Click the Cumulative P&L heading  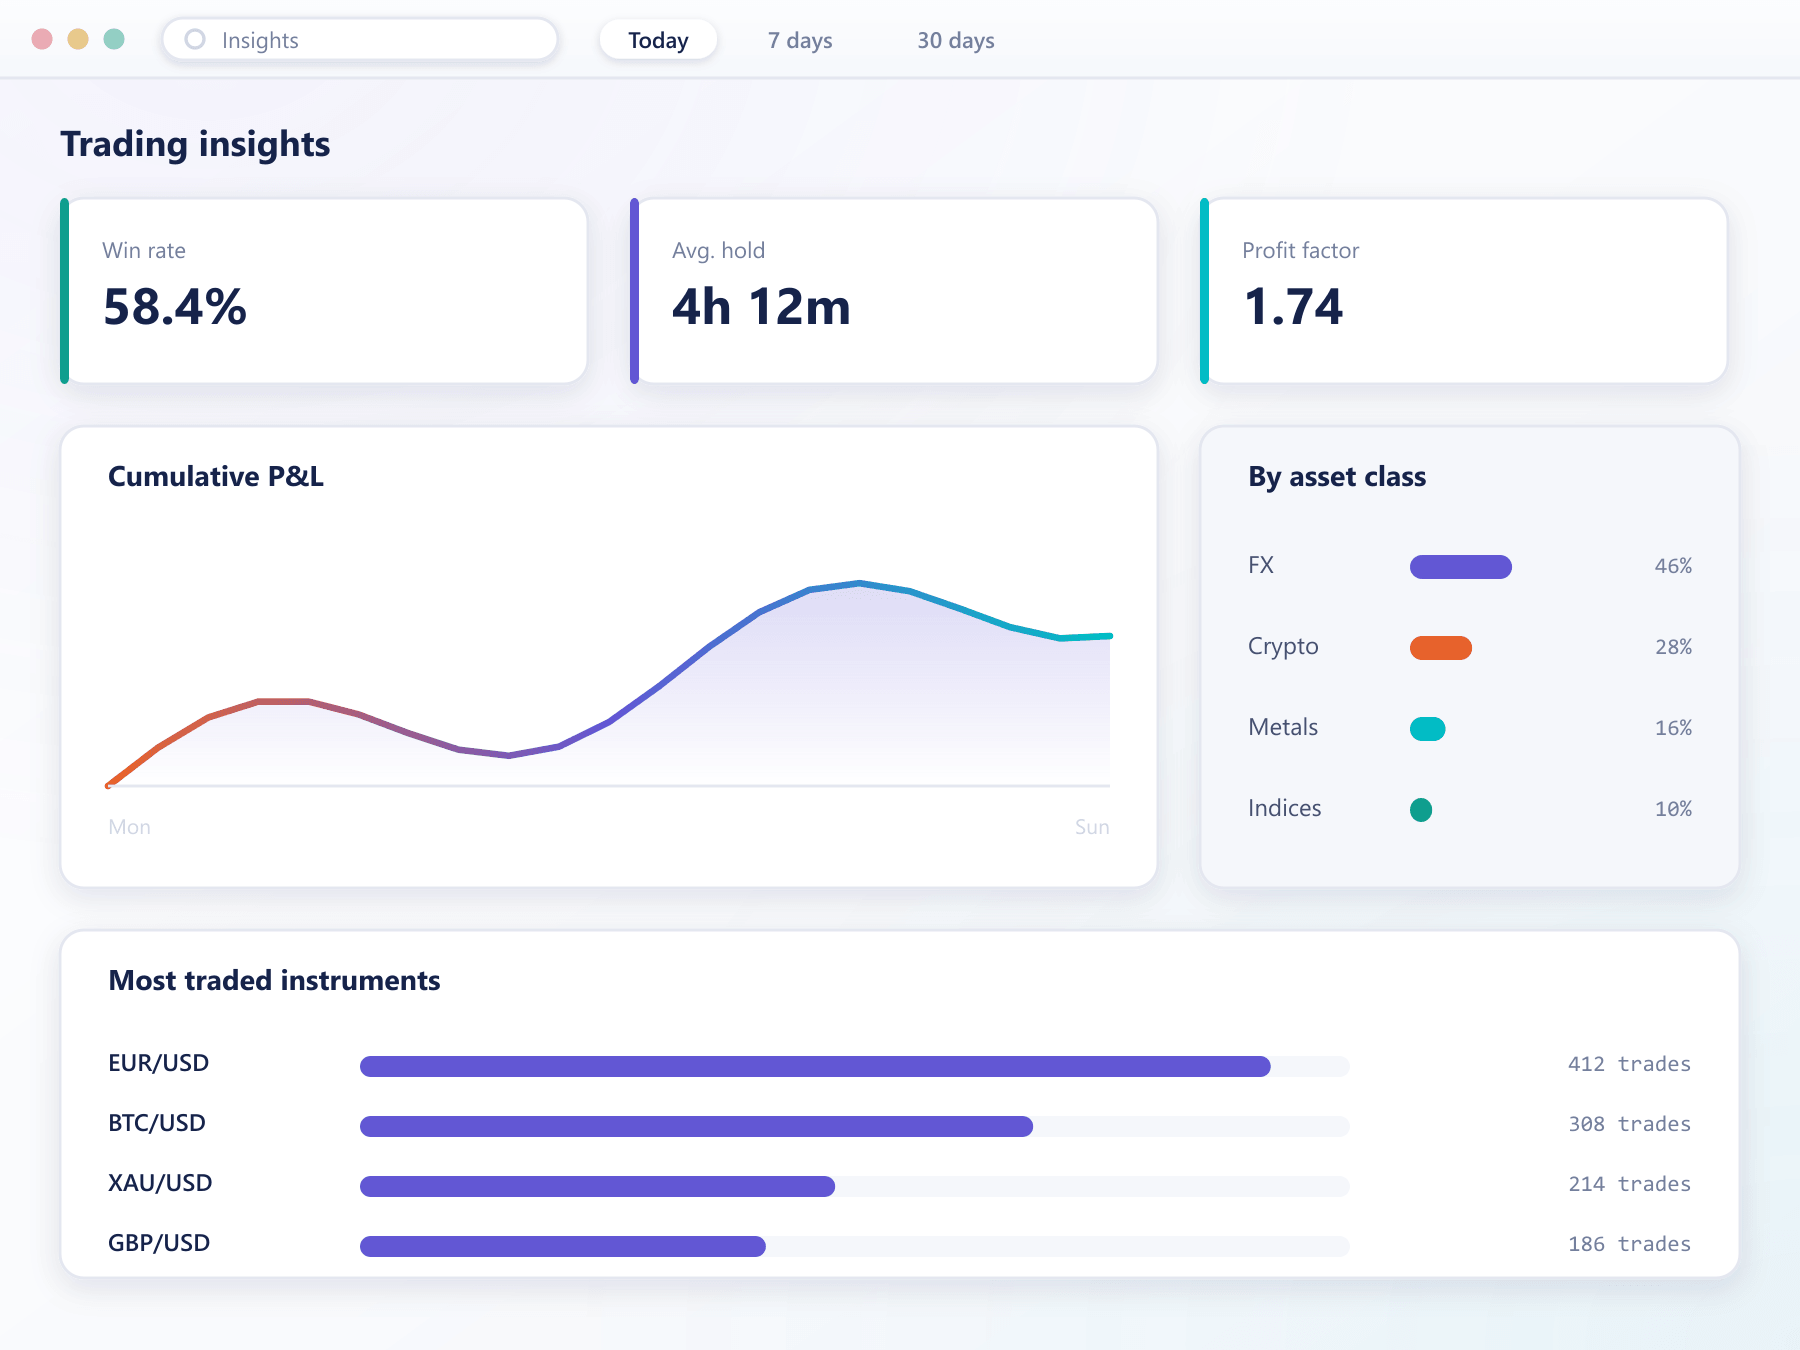216,477
